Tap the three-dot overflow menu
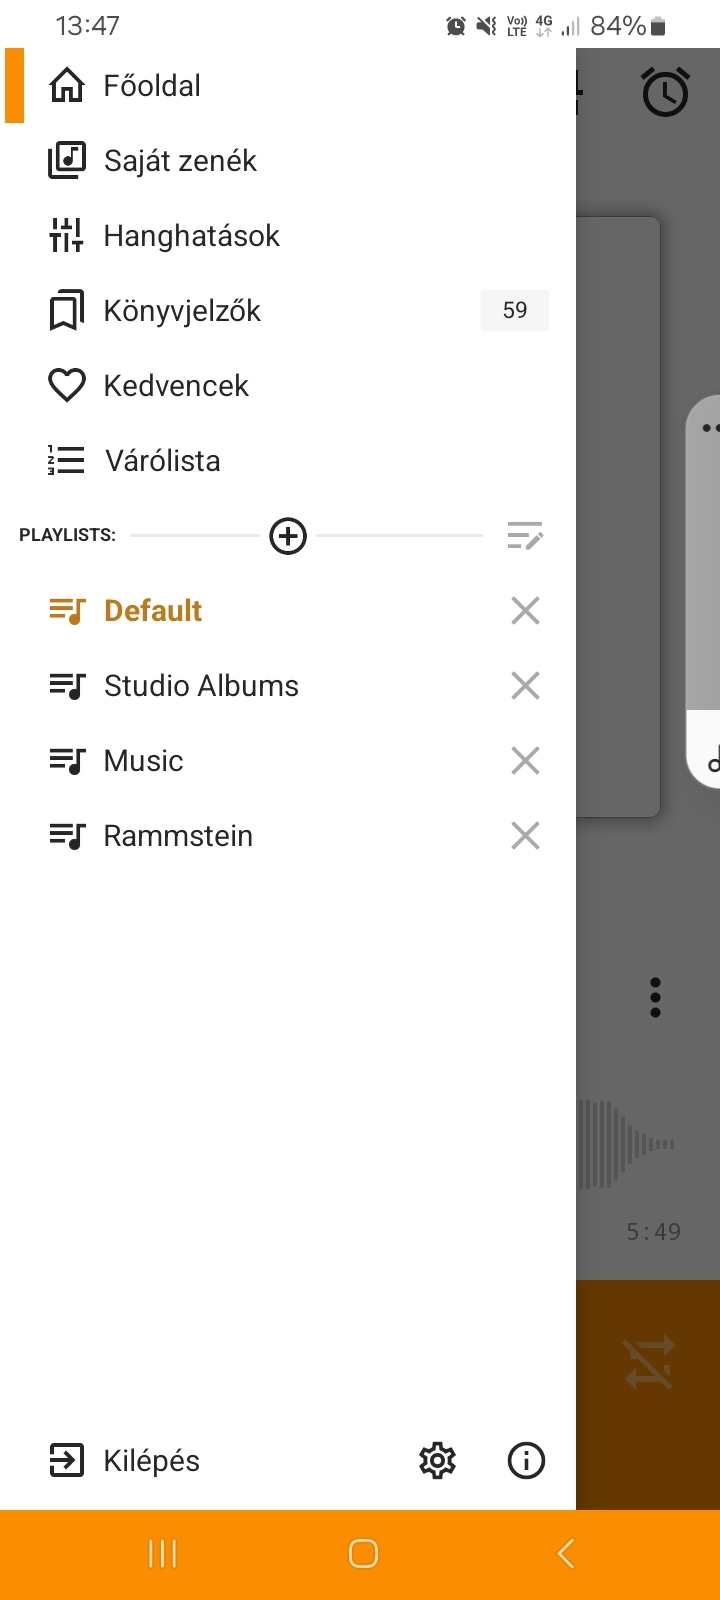The height and width of the screenshot is (1600, 720). [655, 997]
